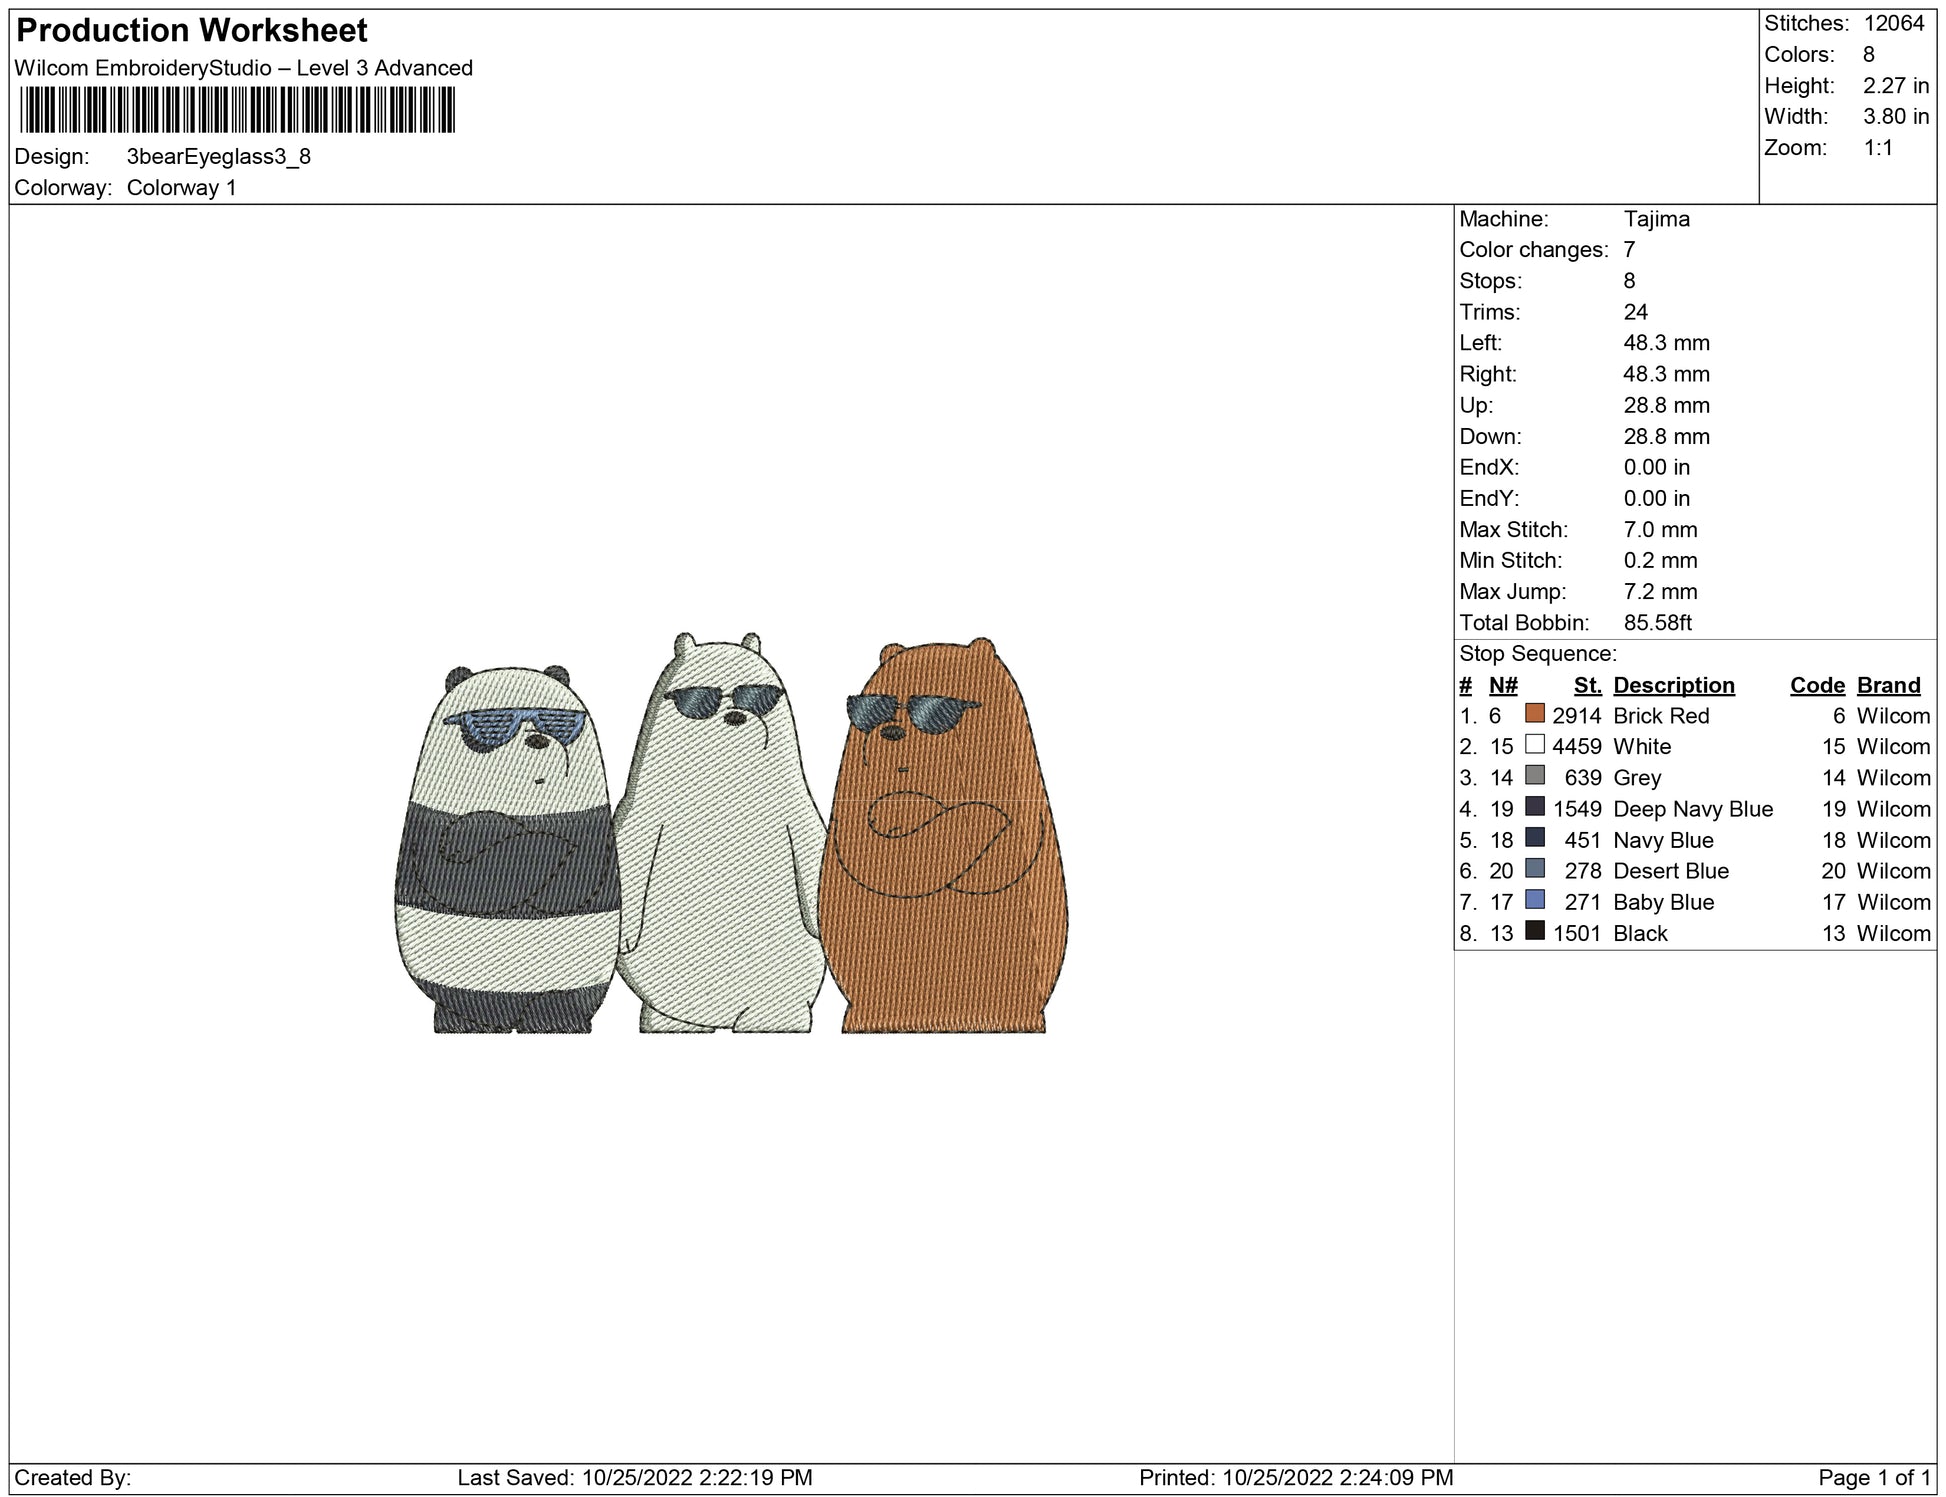This screenshot has height=1497, width=1946.
Task: Click the Page 1 of 1 label
Action: [x=1873, y=1477]
